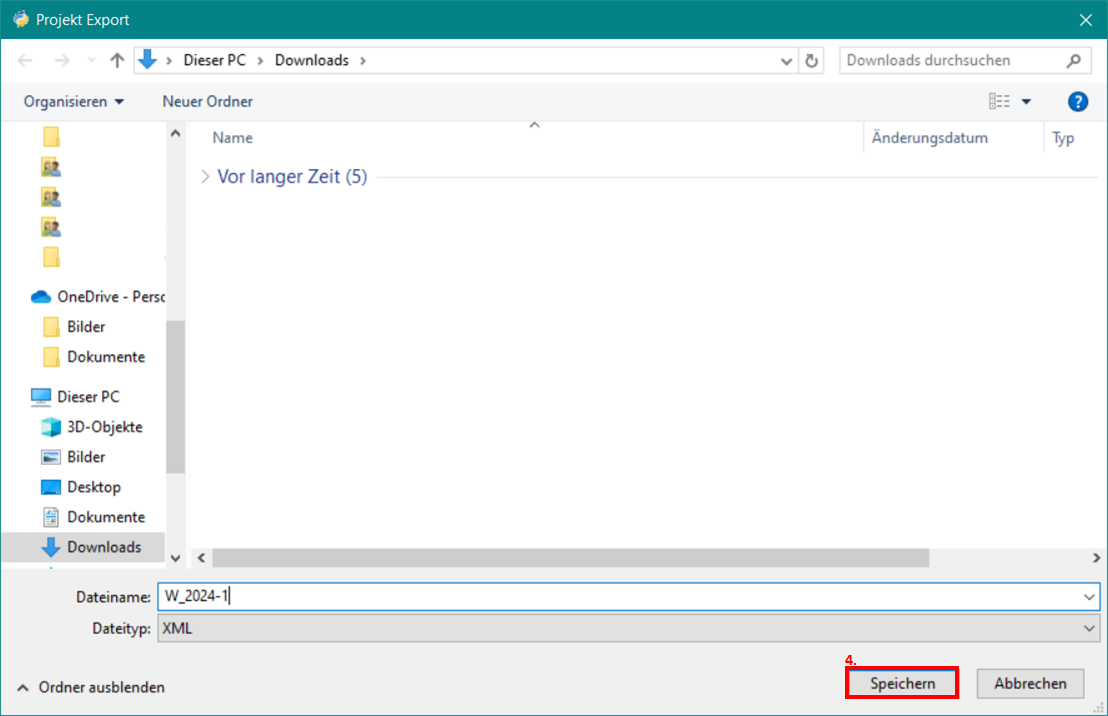Change view layout icon
The height and width of the screenshot is (716, 1108).
(x=999, y=101)
